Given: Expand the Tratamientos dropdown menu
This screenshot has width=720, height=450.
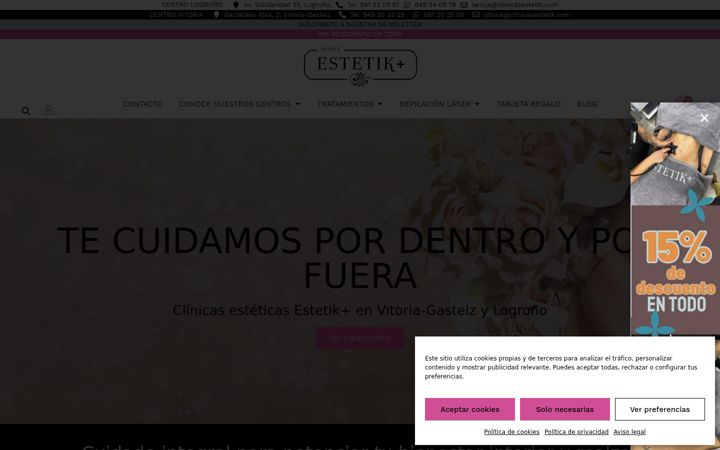Looking at the screenshot, I should click(x=350, y=104).
